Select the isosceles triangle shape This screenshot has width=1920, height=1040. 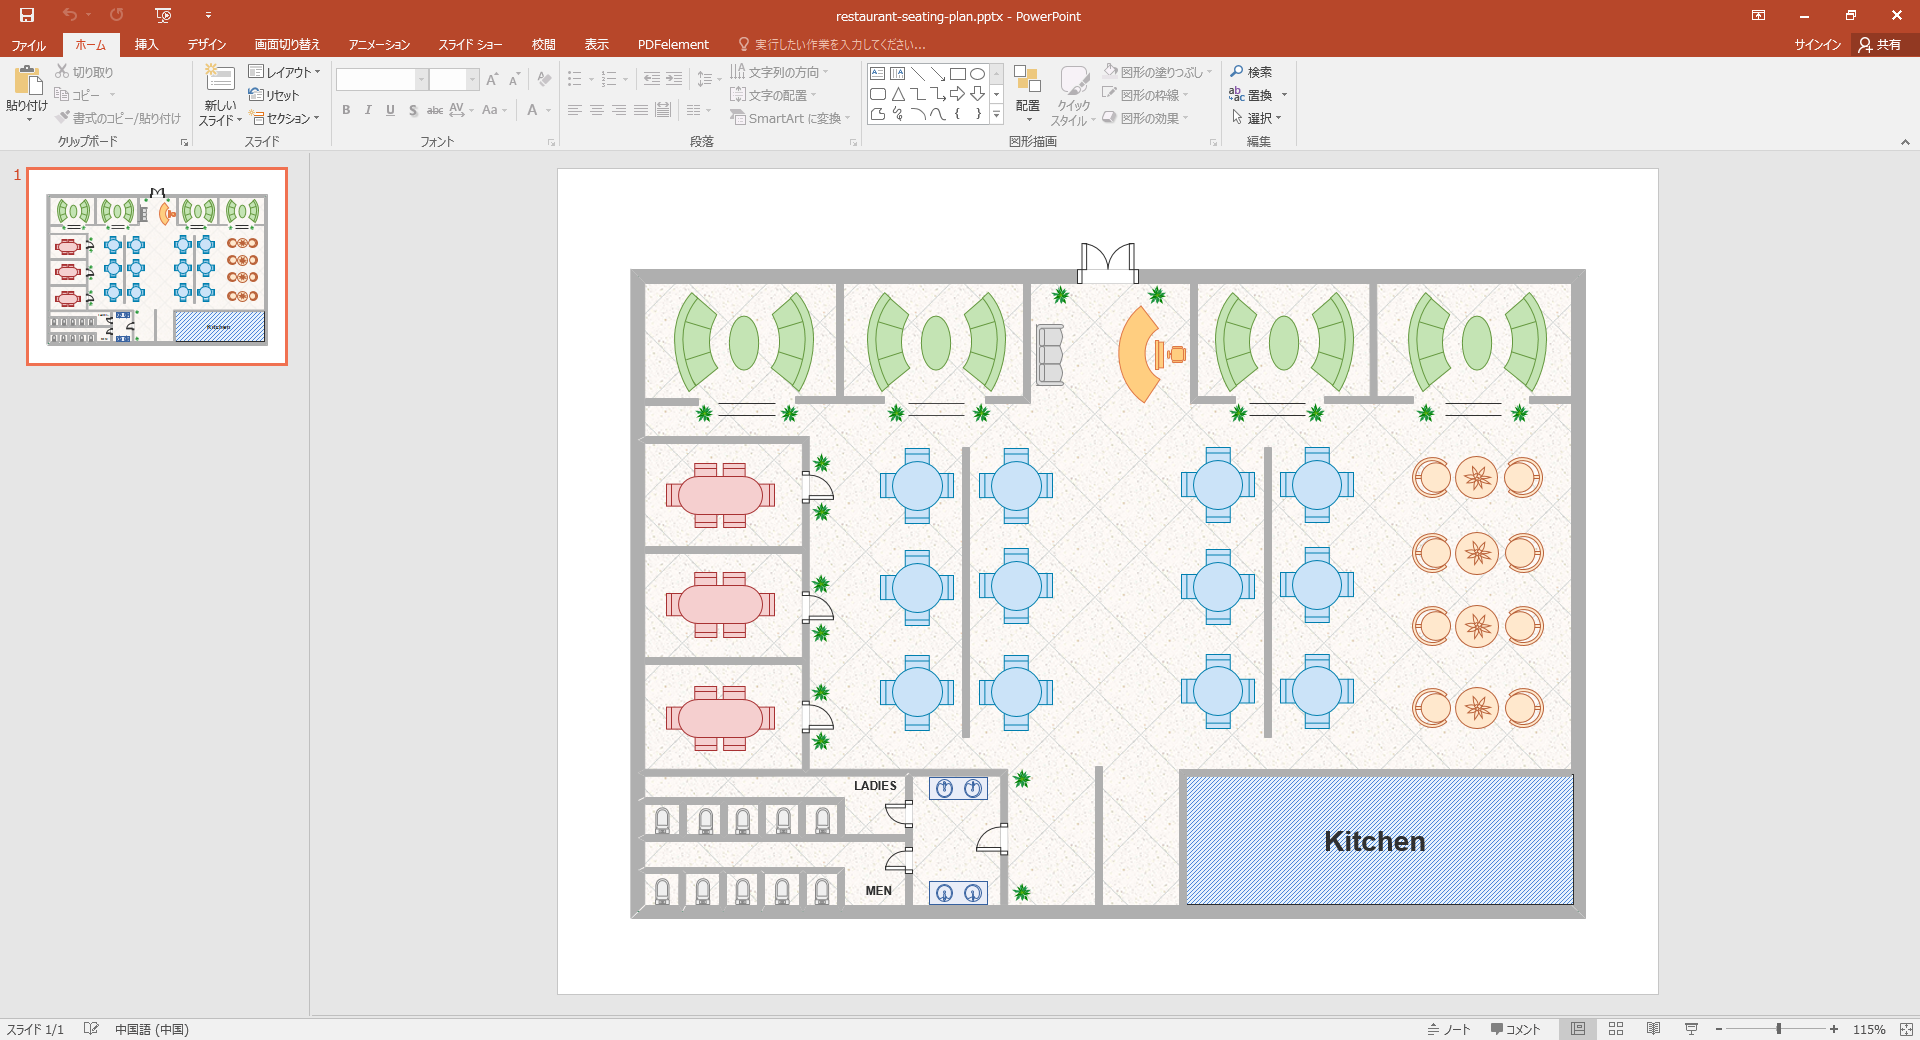[x=898, y=94]
